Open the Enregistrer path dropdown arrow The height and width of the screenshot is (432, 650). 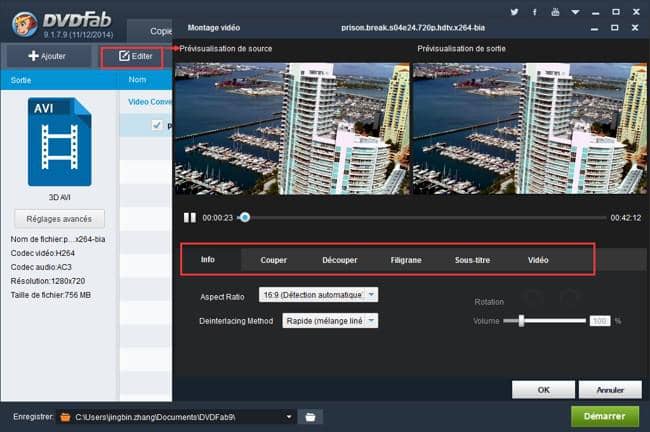coord(289,417)
